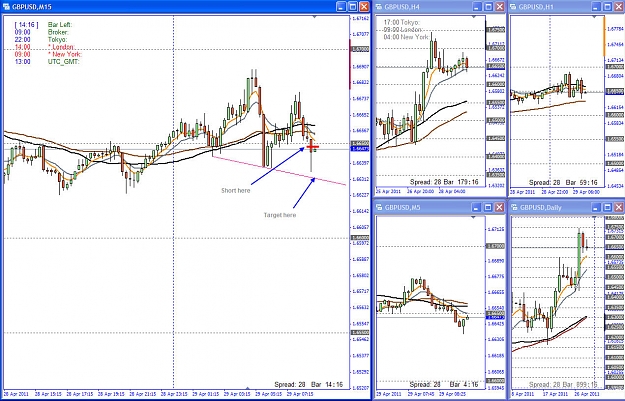Screen dimensions: 625x401
Task: Click '04:00 New York:' label in H4 chart
Action: (406, 37)
